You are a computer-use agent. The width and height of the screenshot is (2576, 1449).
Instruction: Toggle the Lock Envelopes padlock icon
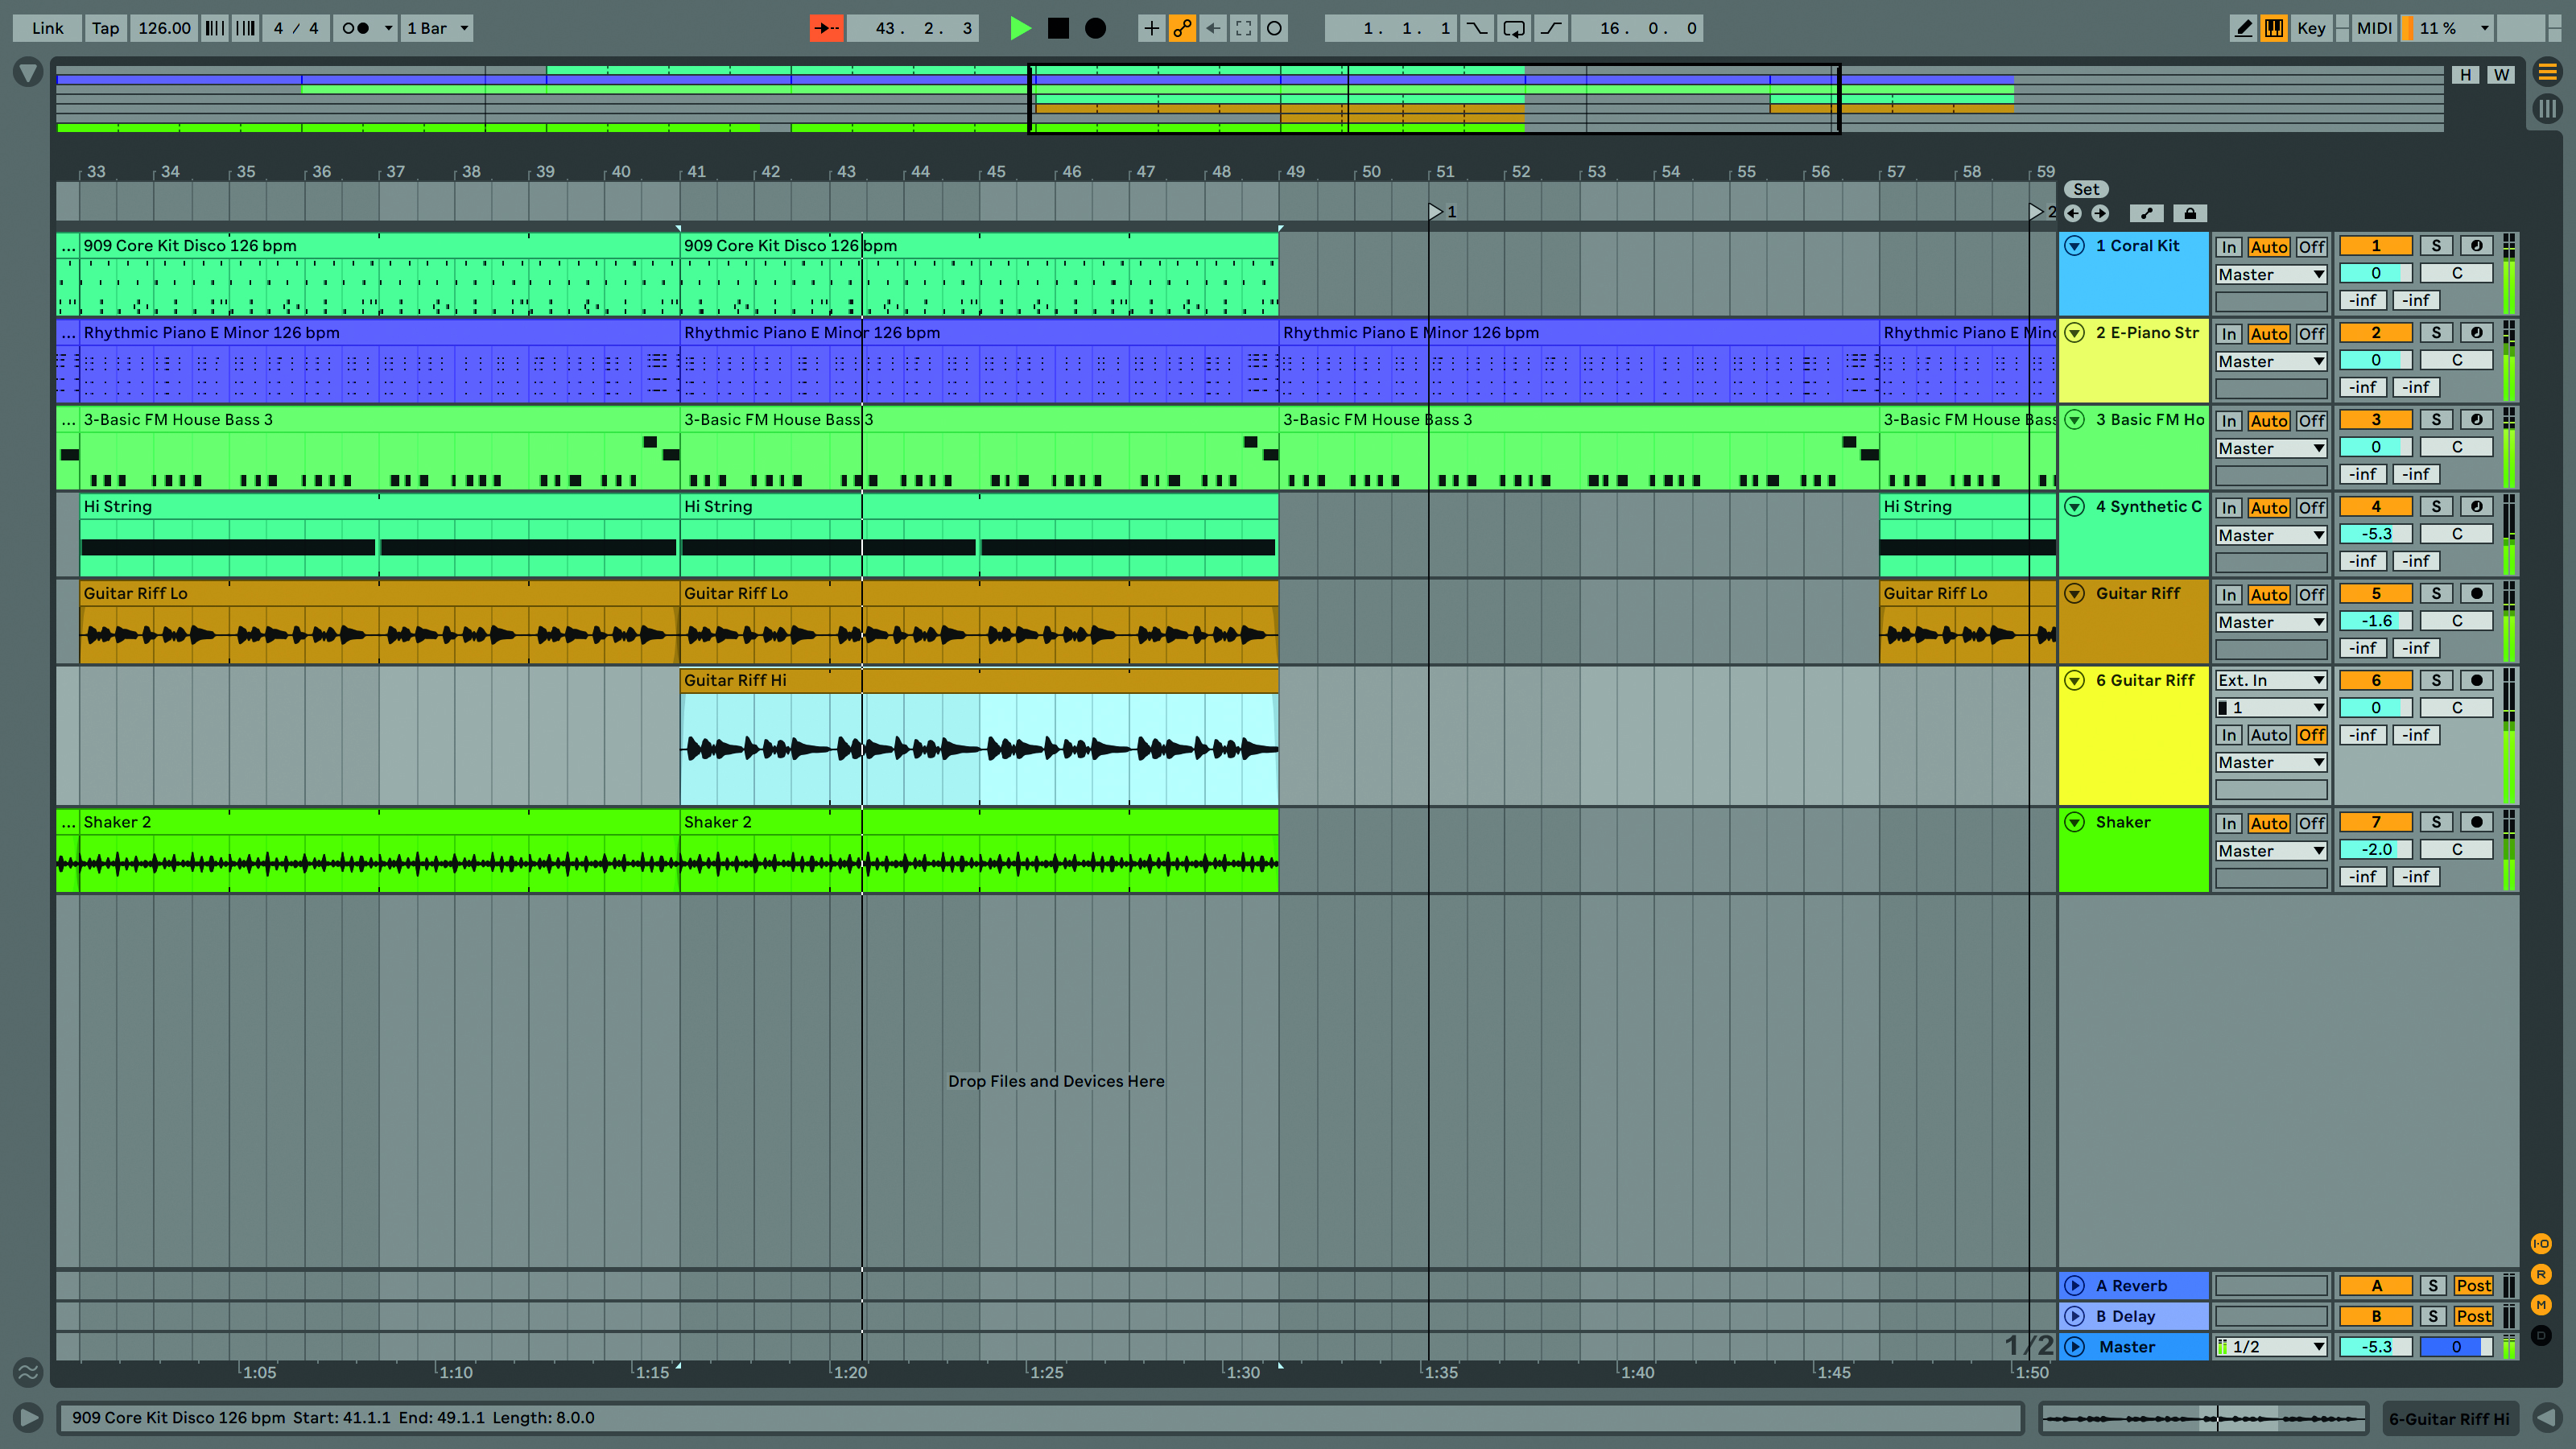click(2190, 213)
